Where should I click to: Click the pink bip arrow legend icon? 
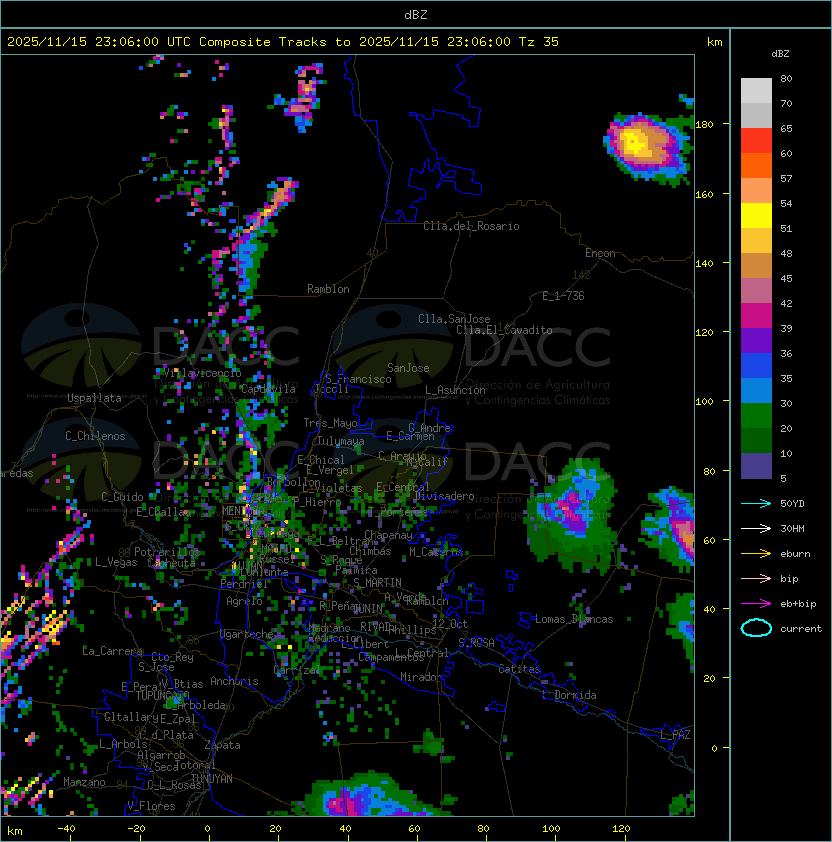pos(756,578)
